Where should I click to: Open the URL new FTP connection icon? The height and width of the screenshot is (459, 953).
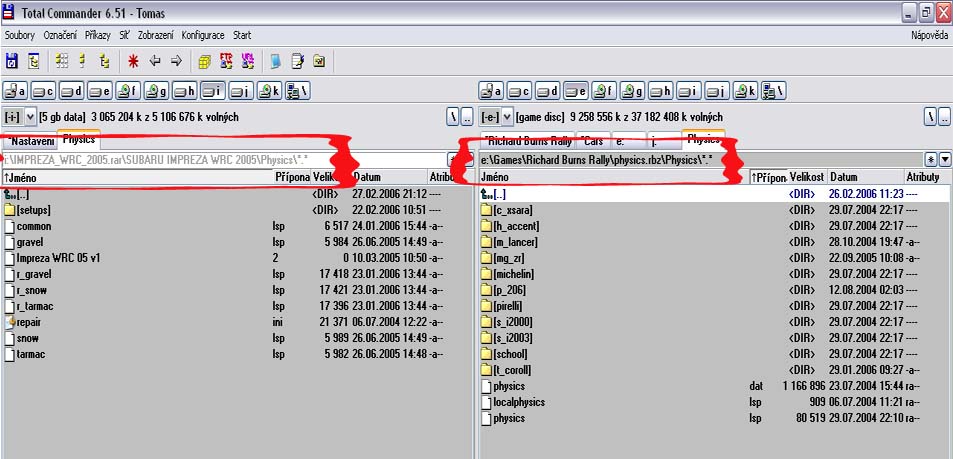coord(247,60)
